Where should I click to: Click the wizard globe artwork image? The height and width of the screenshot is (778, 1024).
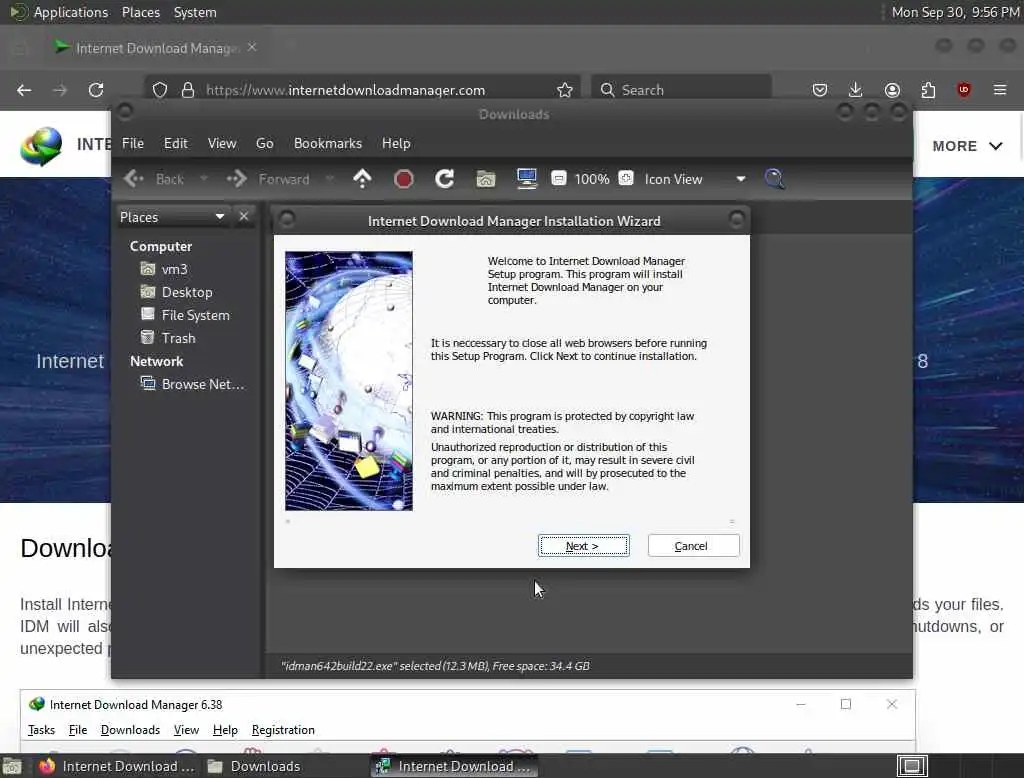point(349,381)
